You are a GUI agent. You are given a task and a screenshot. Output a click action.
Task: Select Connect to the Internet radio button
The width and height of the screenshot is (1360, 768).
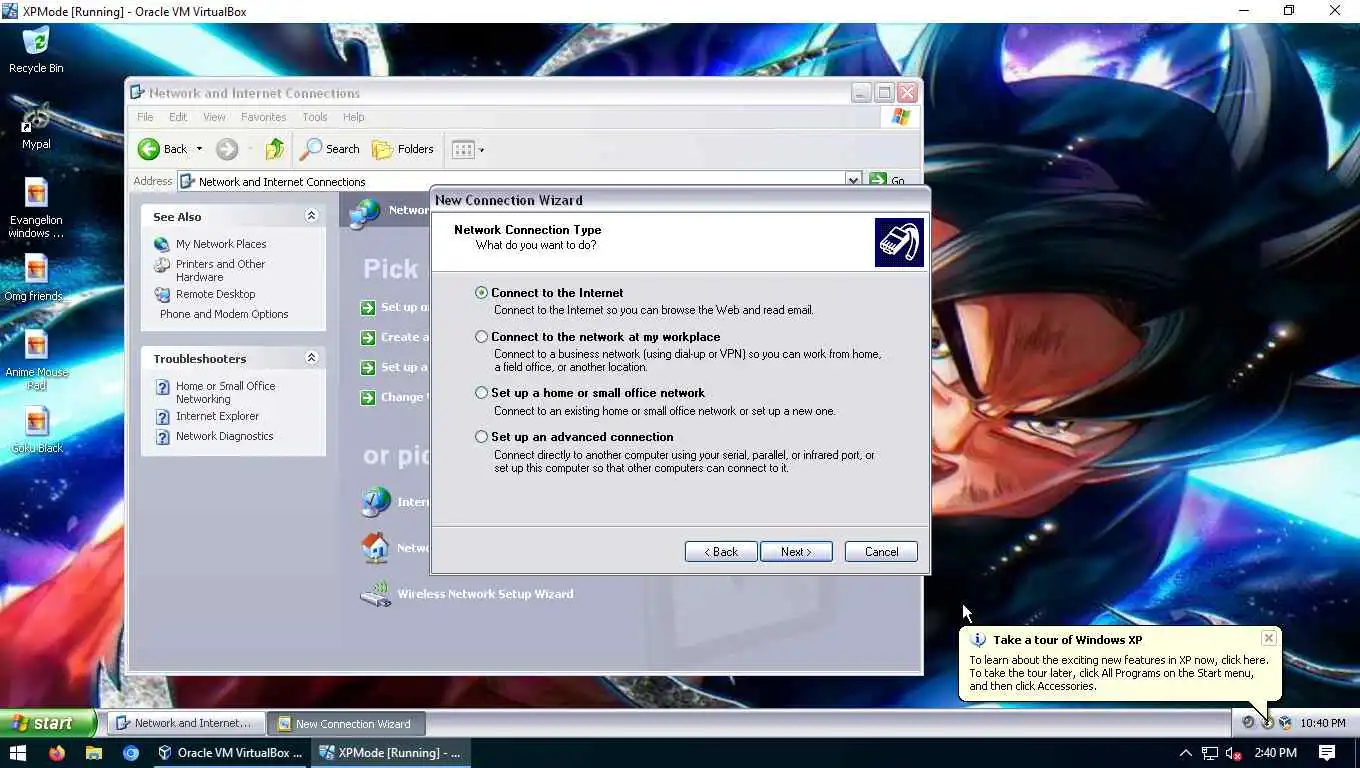482,293
